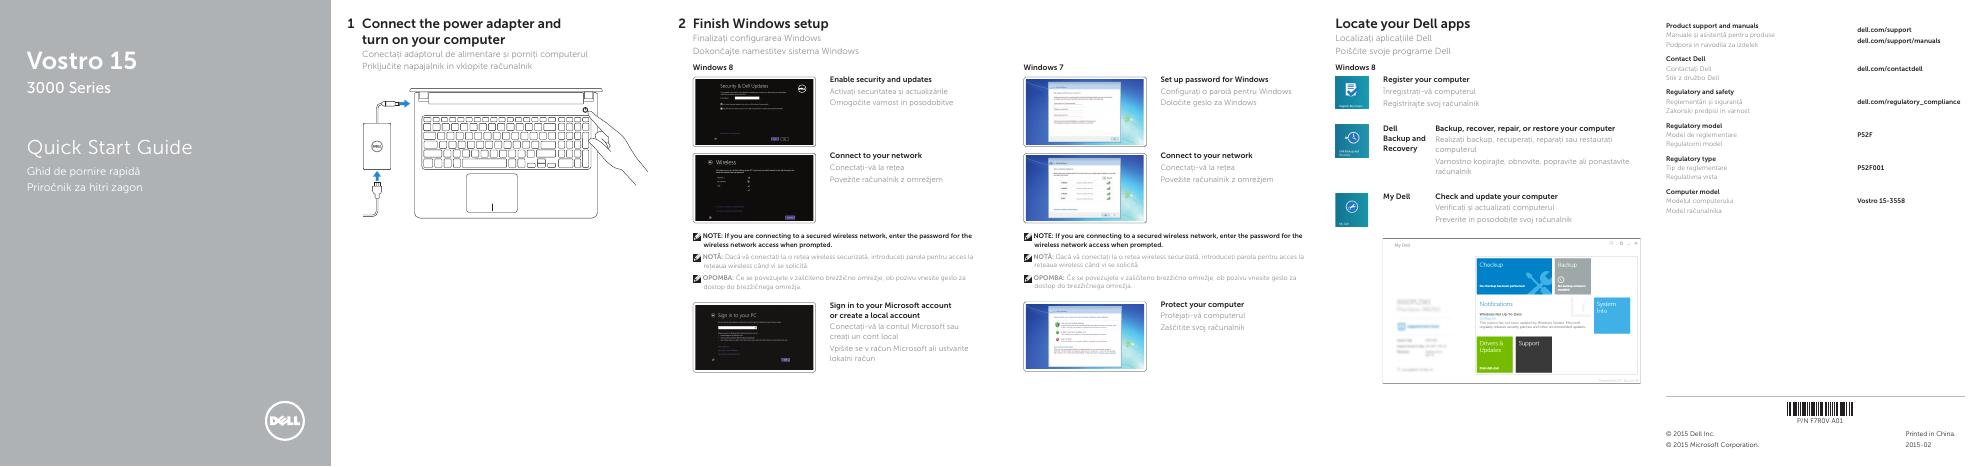
Task: Click the Ghid de pornire rapidă text
Action: 83,171
